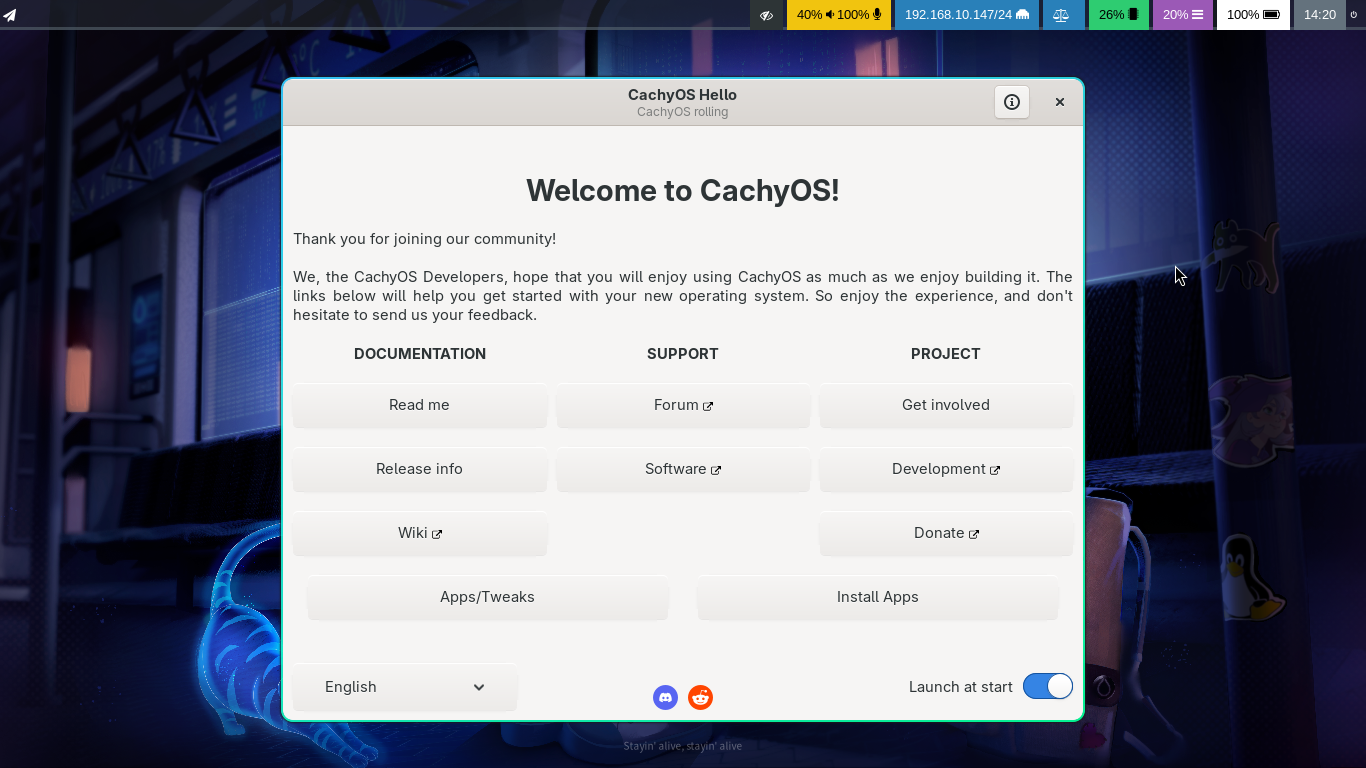
Task: Open the Read me button
Action: pos(420,405)
